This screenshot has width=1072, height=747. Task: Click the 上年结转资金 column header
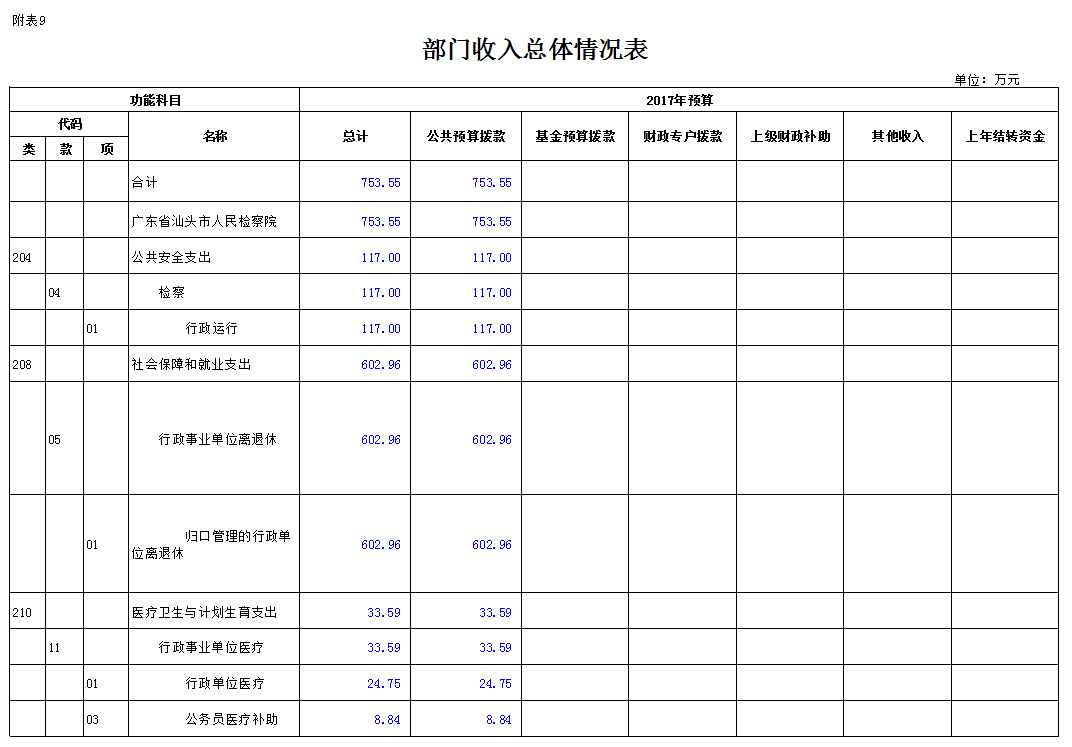pos(1004,136)
